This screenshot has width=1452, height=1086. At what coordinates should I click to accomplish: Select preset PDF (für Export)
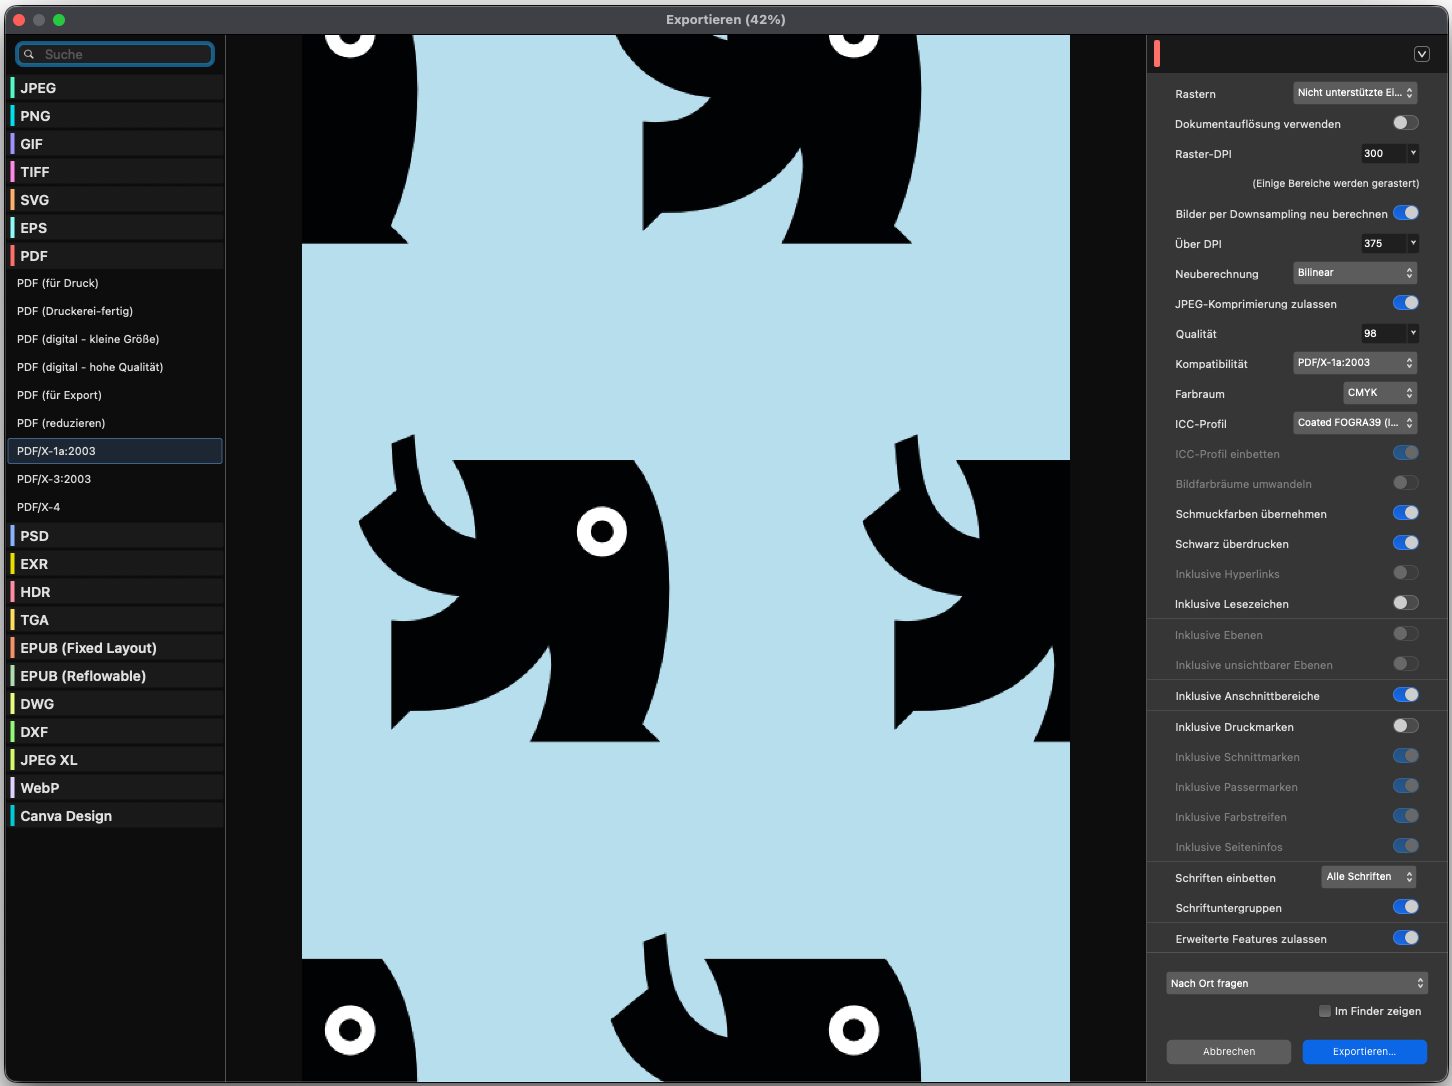[115, 395]
